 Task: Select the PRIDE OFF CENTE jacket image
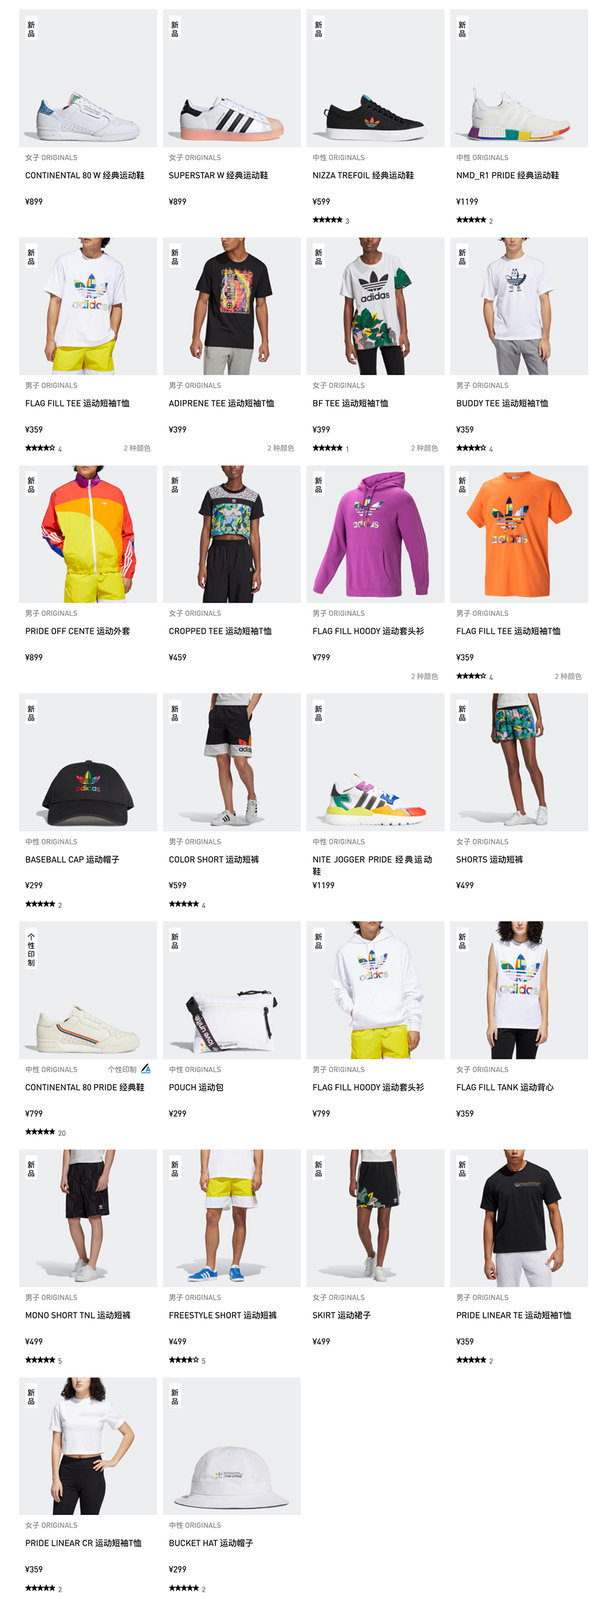point(88,535)
